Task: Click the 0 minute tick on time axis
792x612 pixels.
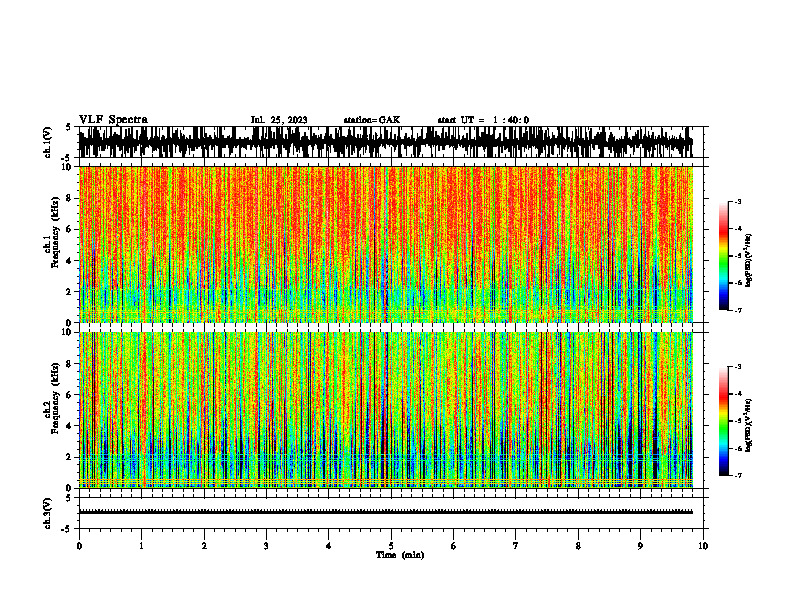Action: (x=79, y=546)
